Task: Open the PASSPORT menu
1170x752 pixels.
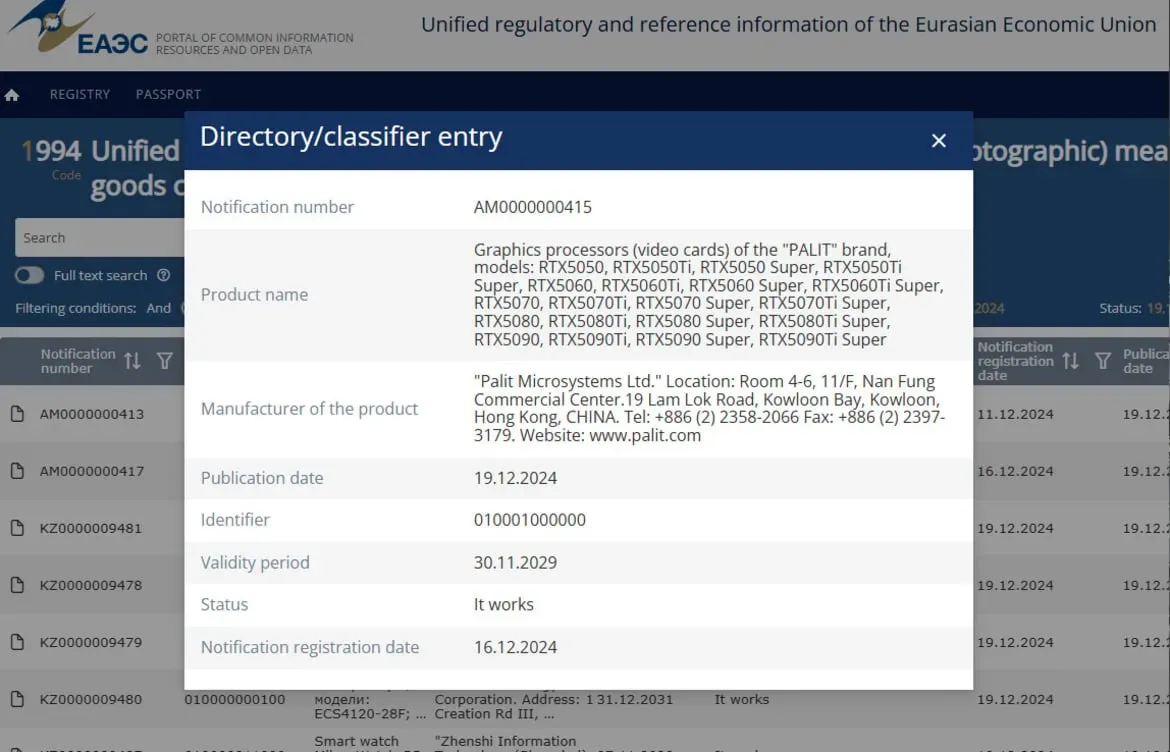Action: click(168, 94)
